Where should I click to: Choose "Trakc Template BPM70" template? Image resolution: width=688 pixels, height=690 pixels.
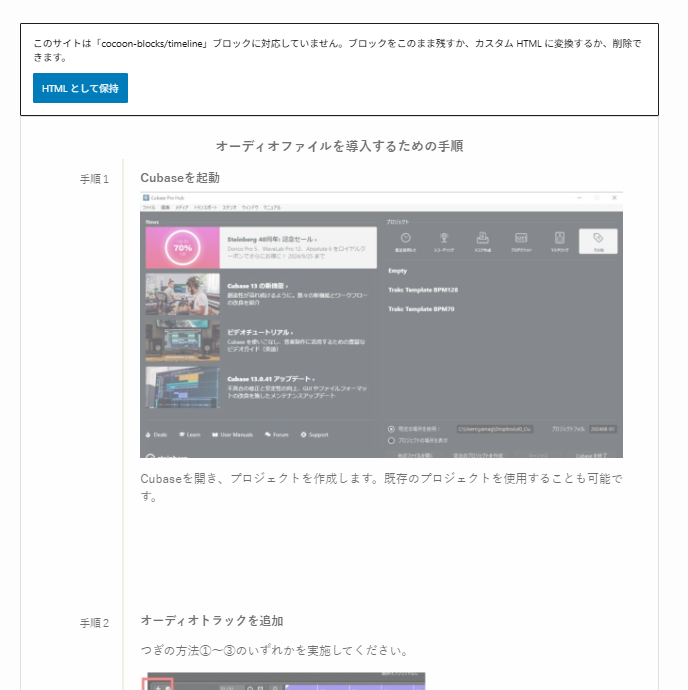point(421,309)
